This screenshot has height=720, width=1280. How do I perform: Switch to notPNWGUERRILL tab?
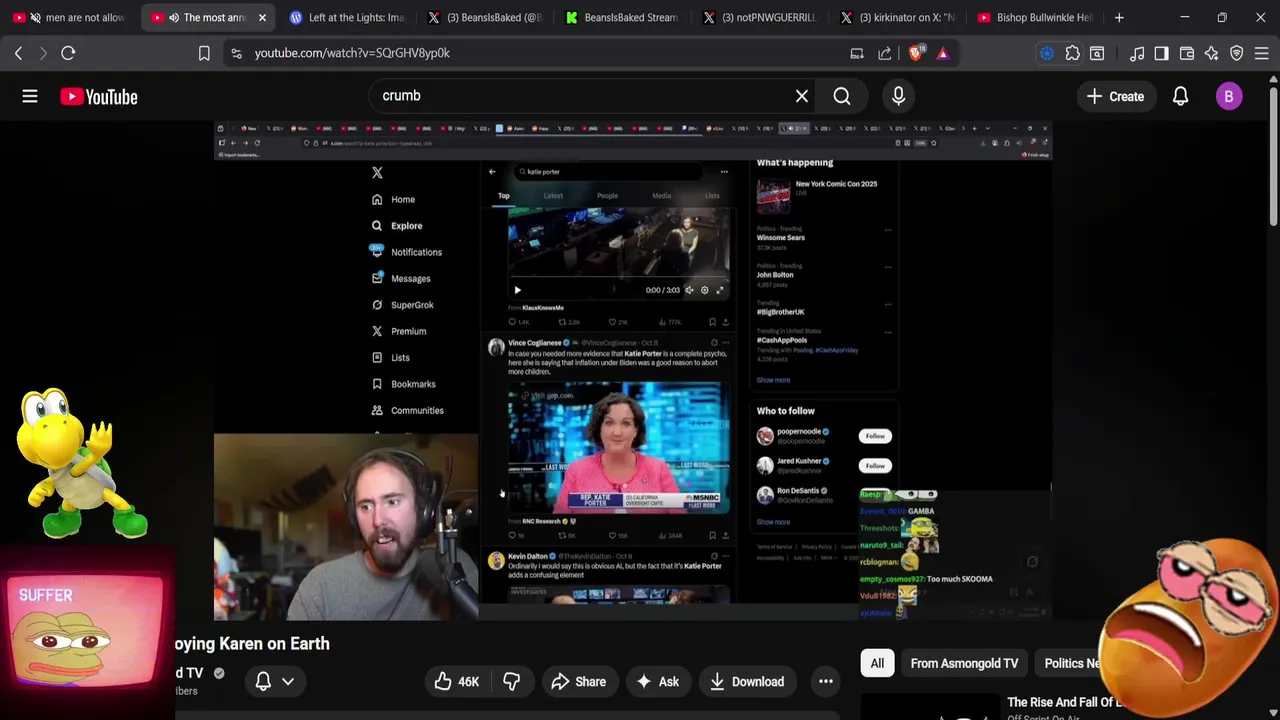click(760, 17)
